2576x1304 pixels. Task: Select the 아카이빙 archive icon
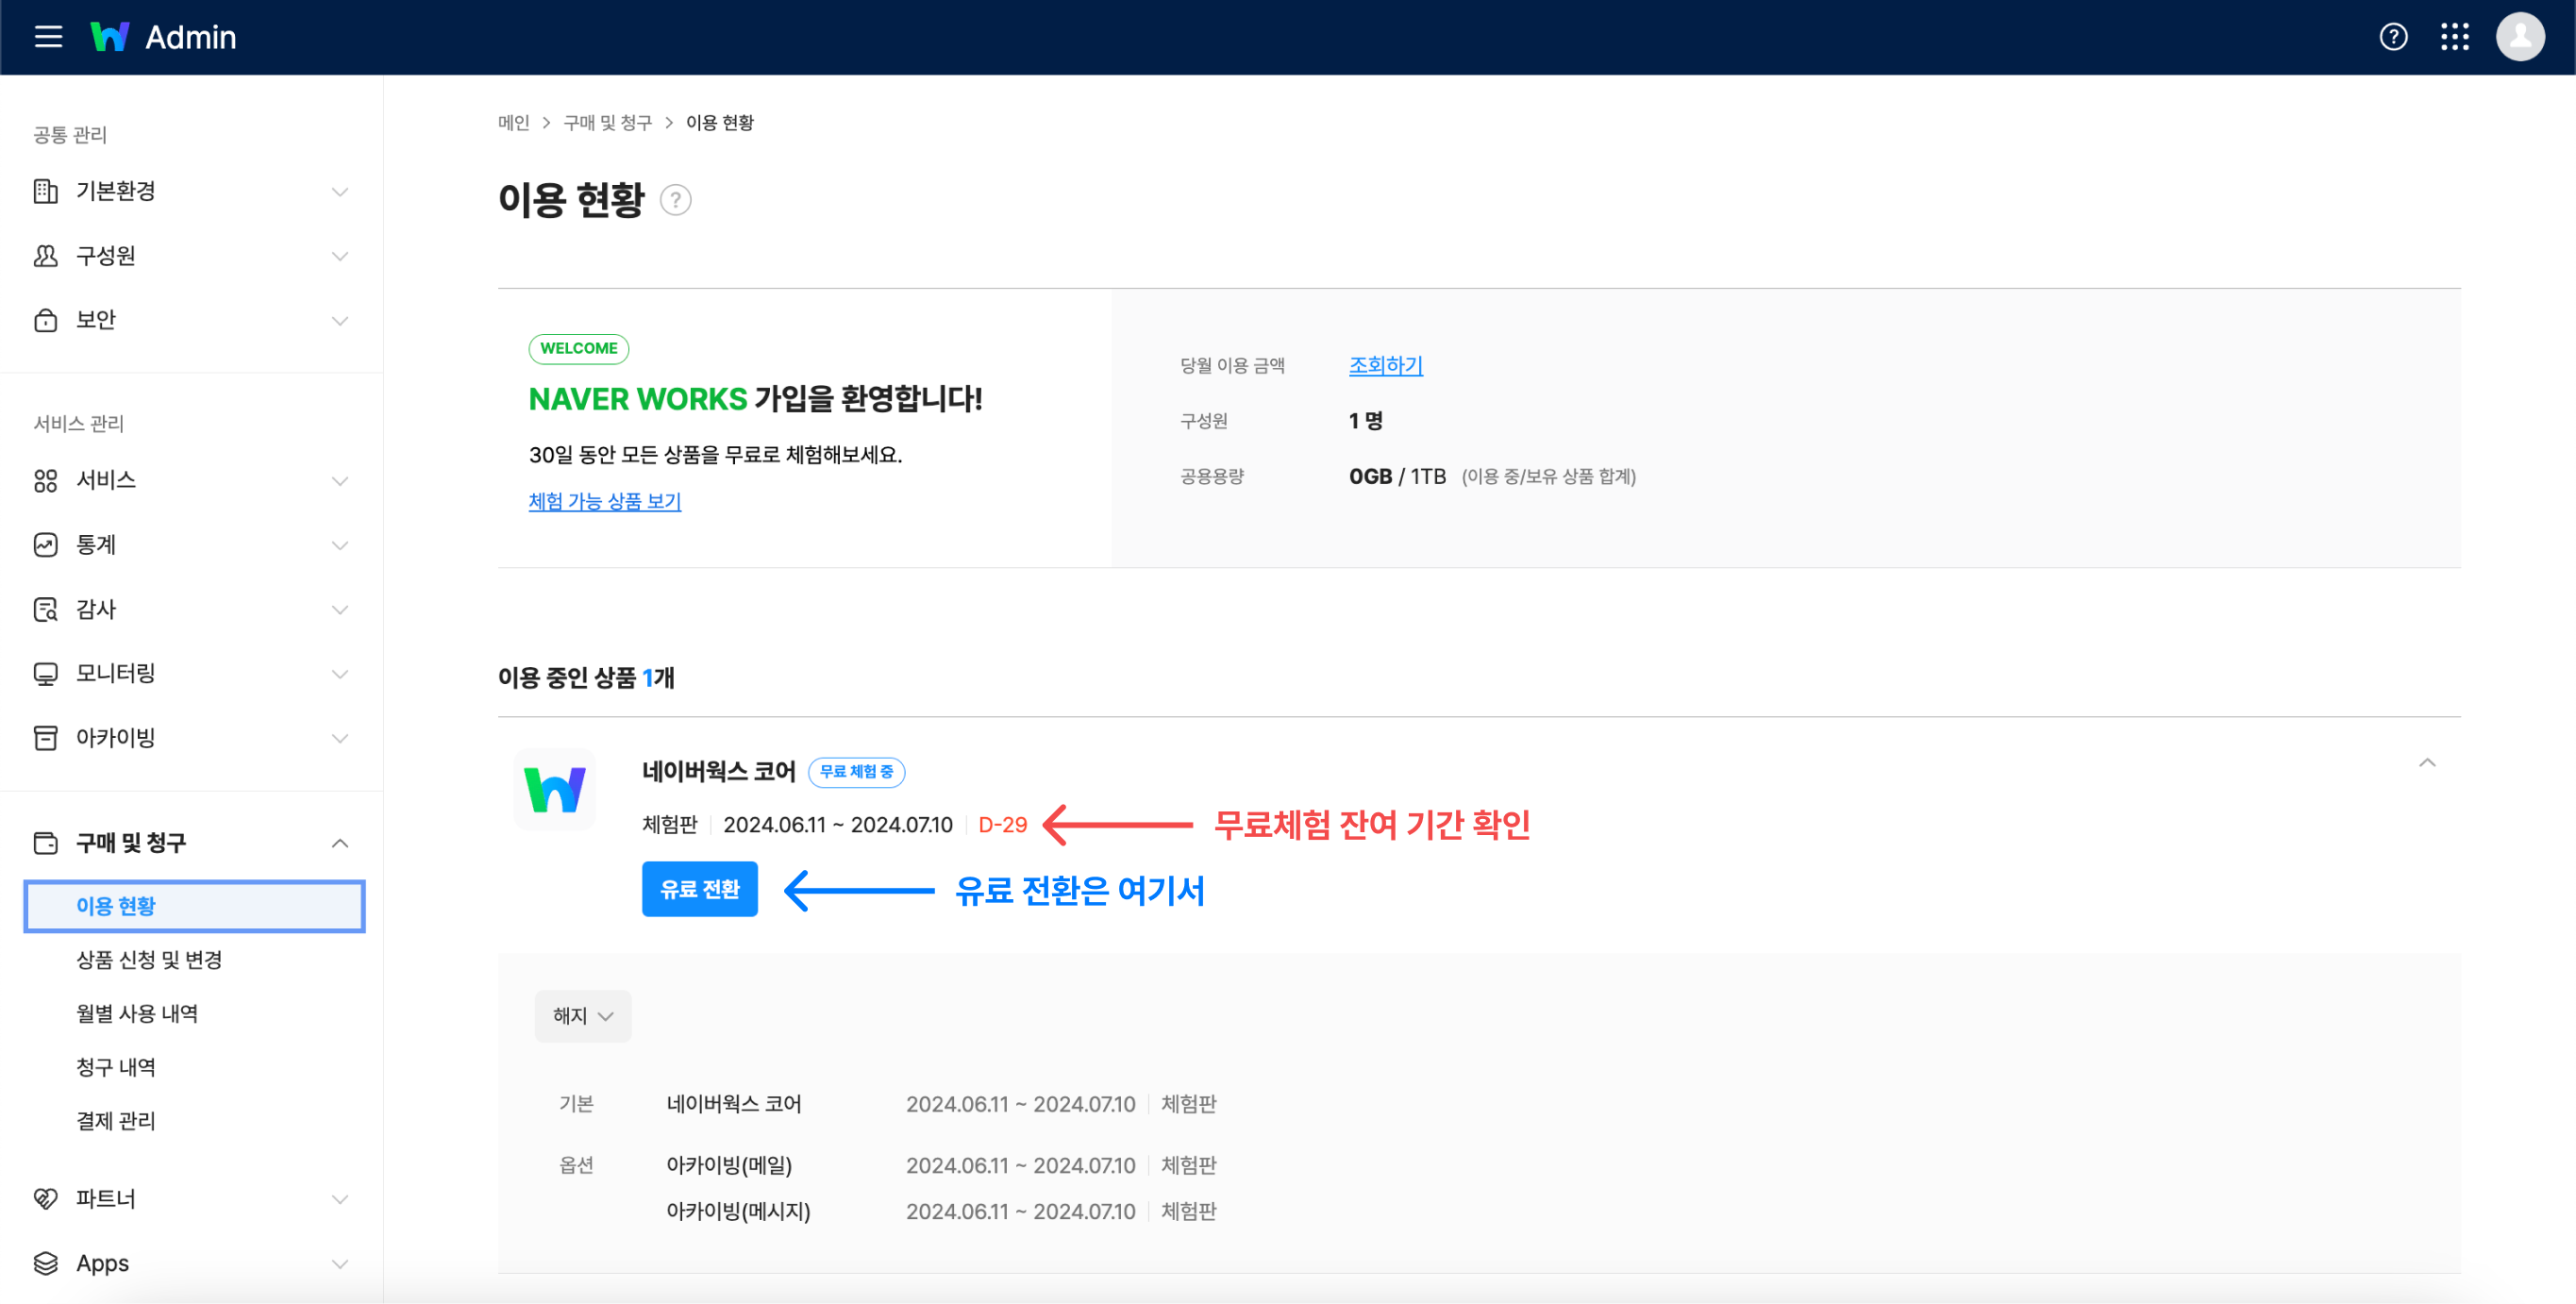click(45, 738)
